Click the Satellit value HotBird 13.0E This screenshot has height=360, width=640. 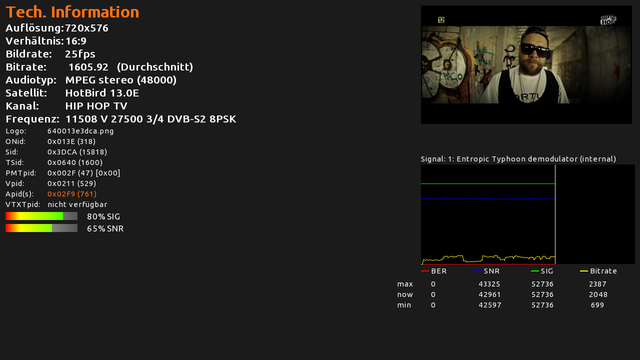[x=102, y=93]
